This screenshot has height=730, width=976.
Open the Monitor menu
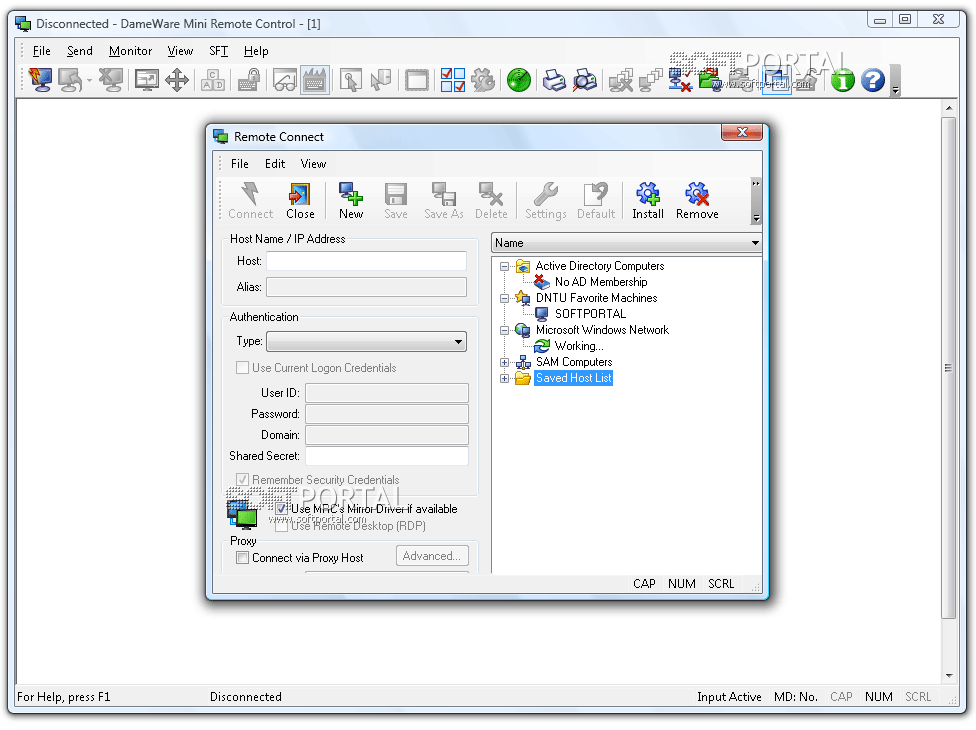[x=130, y=51]
